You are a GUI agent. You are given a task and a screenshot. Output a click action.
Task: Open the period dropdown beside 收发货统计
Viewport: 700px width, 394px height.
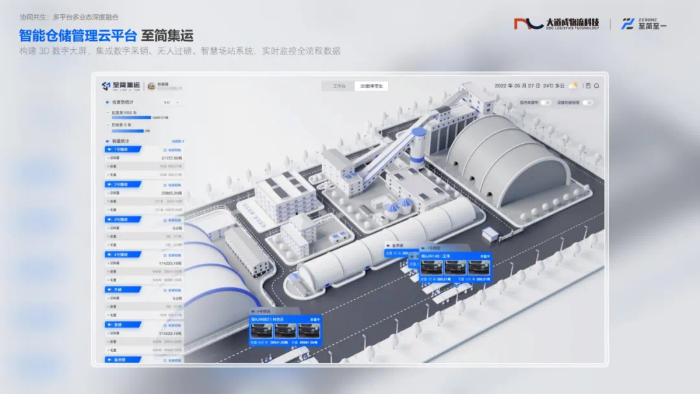(x=171, y=103)
